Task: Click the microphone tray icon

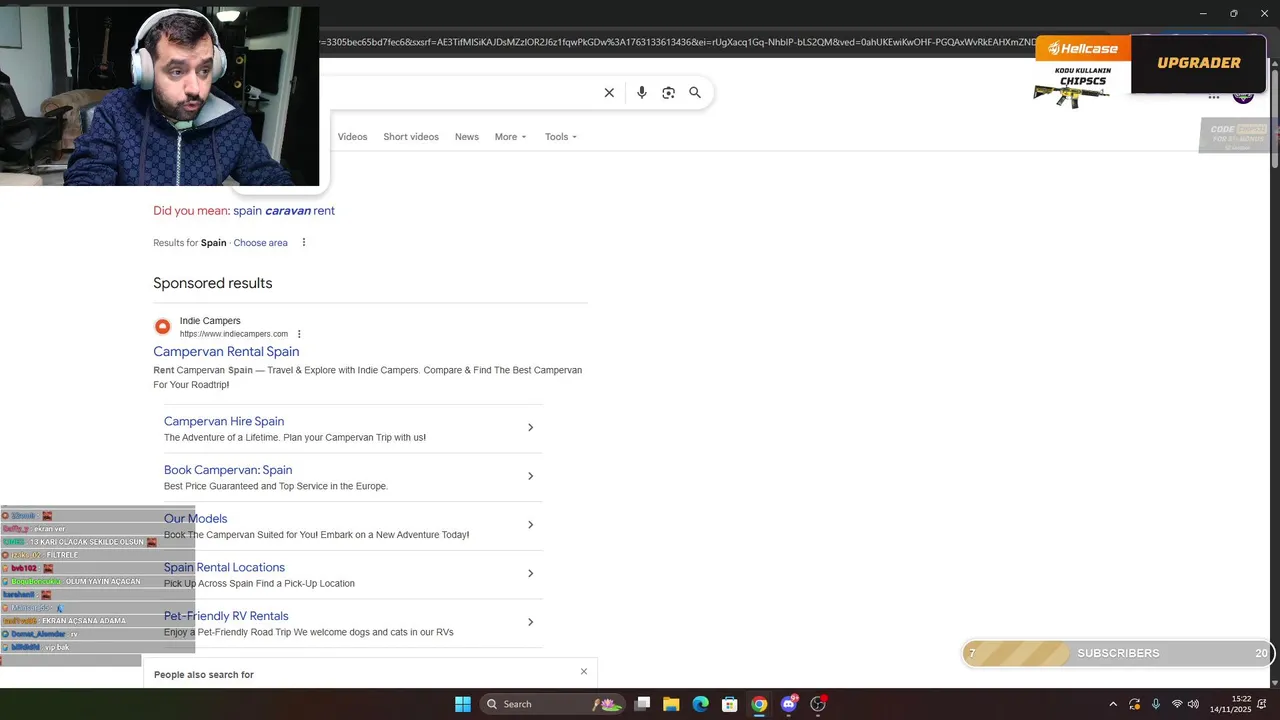Action: tap(1156, 704)
